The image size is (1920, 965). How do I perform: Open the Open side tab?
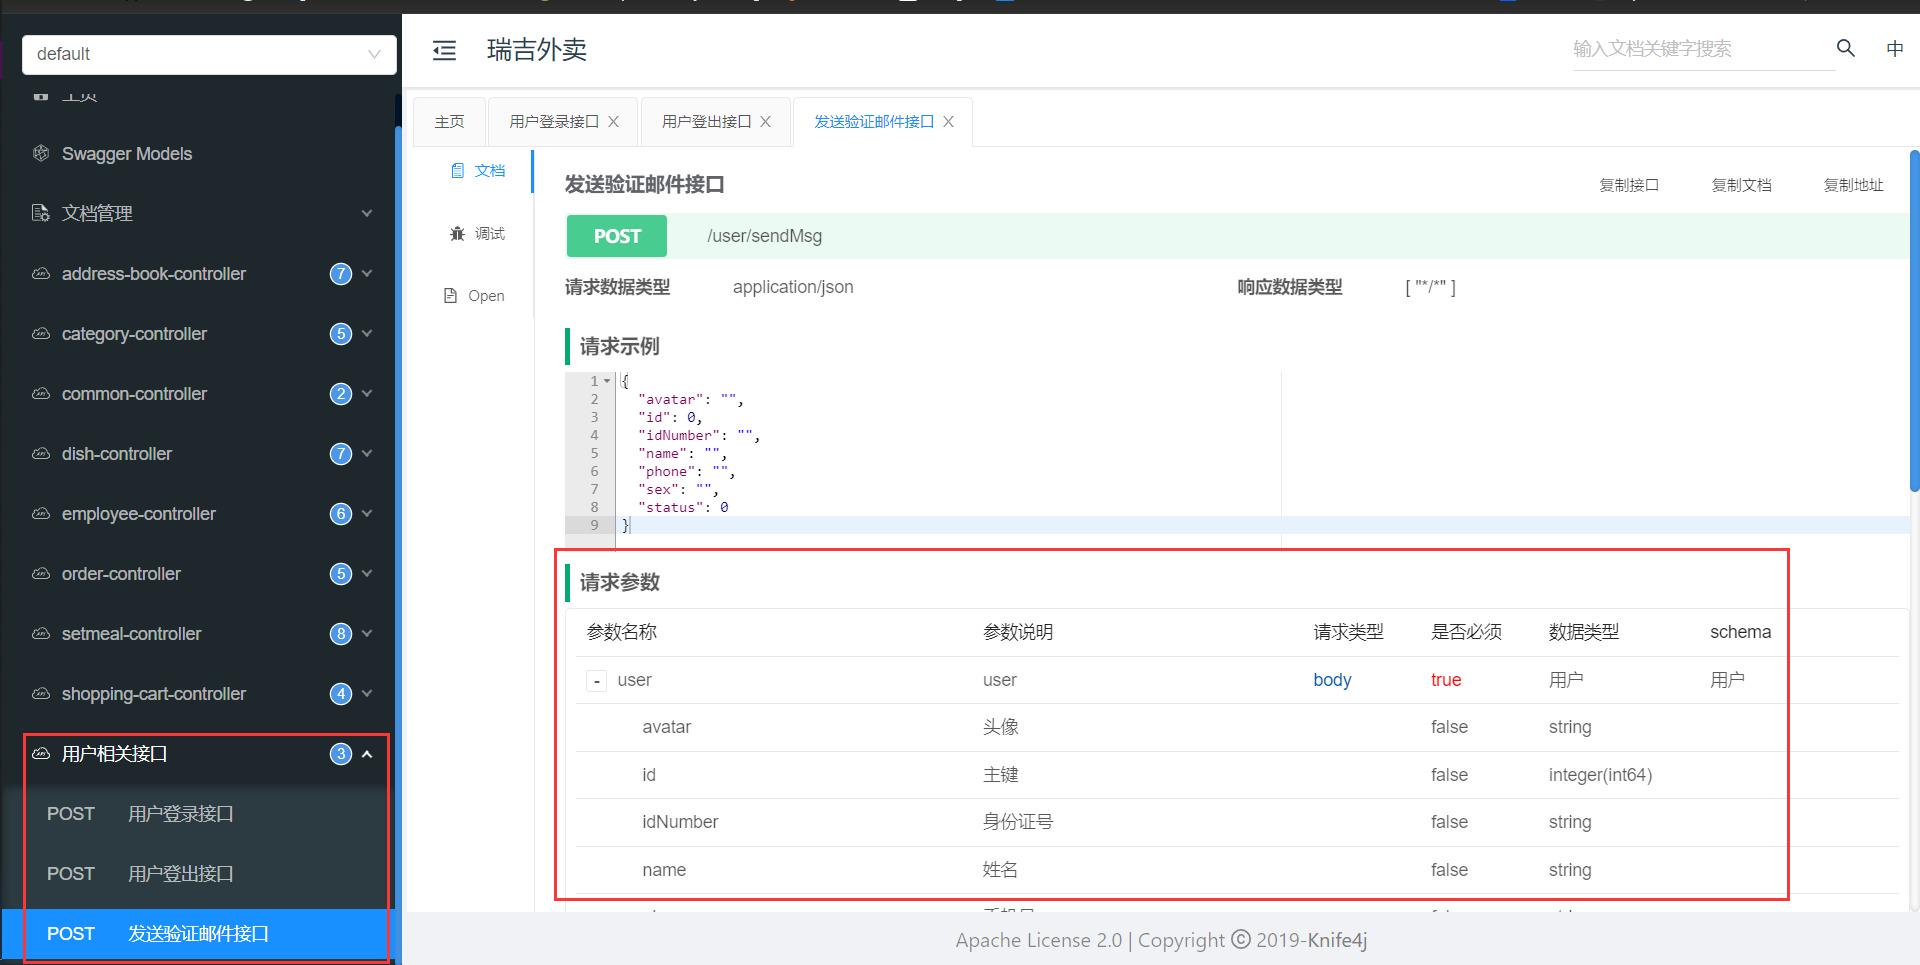point(474,296)
